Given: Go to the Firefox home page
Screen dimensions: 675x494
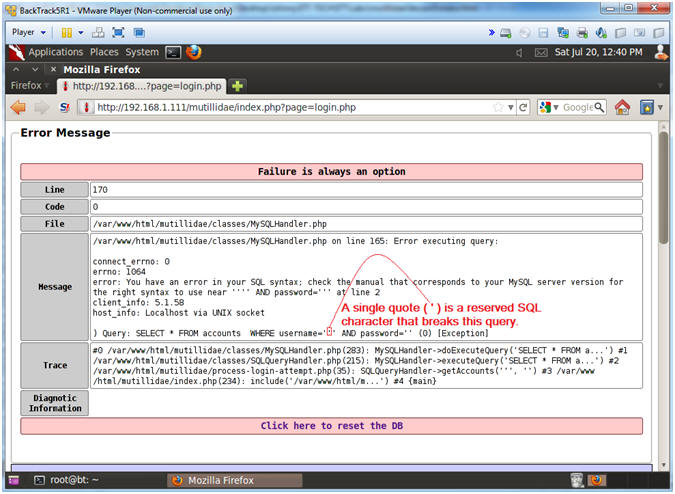Looking at the screenshot, I should click(x=622, y=107).
